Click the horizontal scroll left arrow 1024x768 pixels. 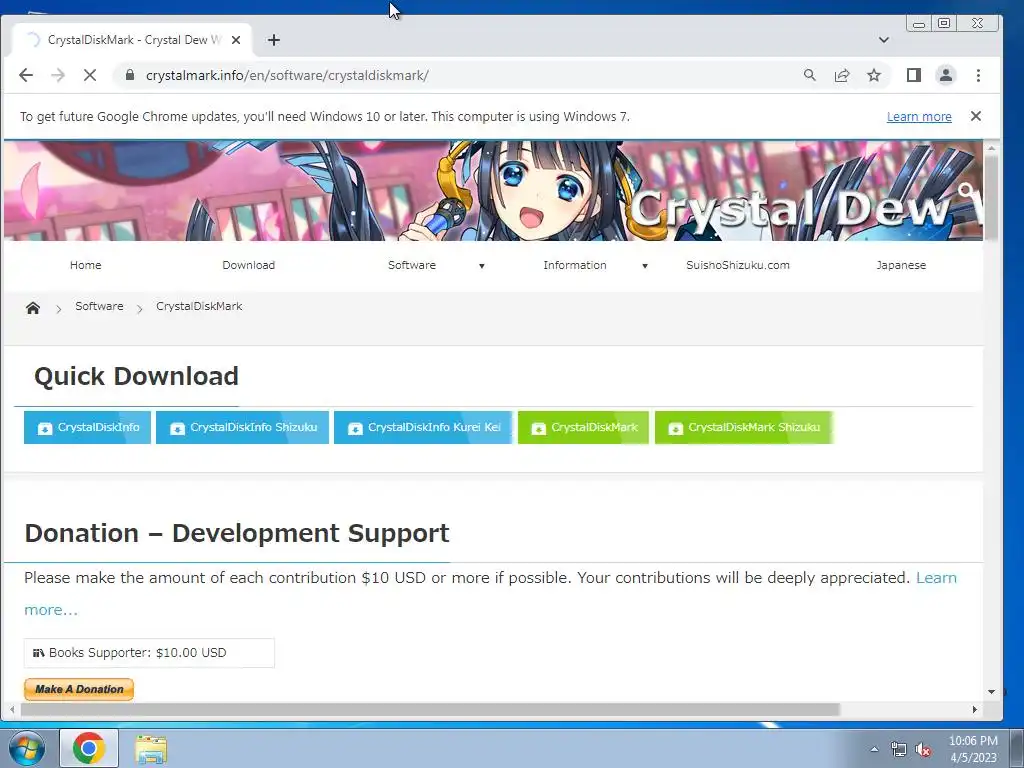click(x=12, y=709)
